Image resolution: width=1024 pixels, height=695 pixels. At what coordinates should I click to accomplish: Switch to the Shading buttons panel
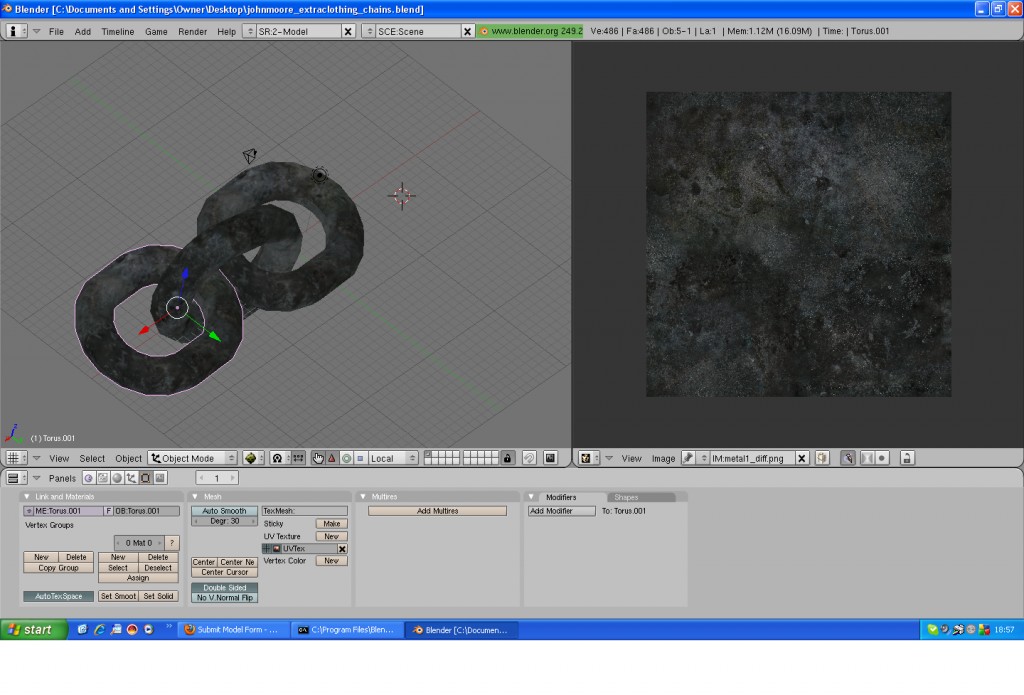click(117, 478)
